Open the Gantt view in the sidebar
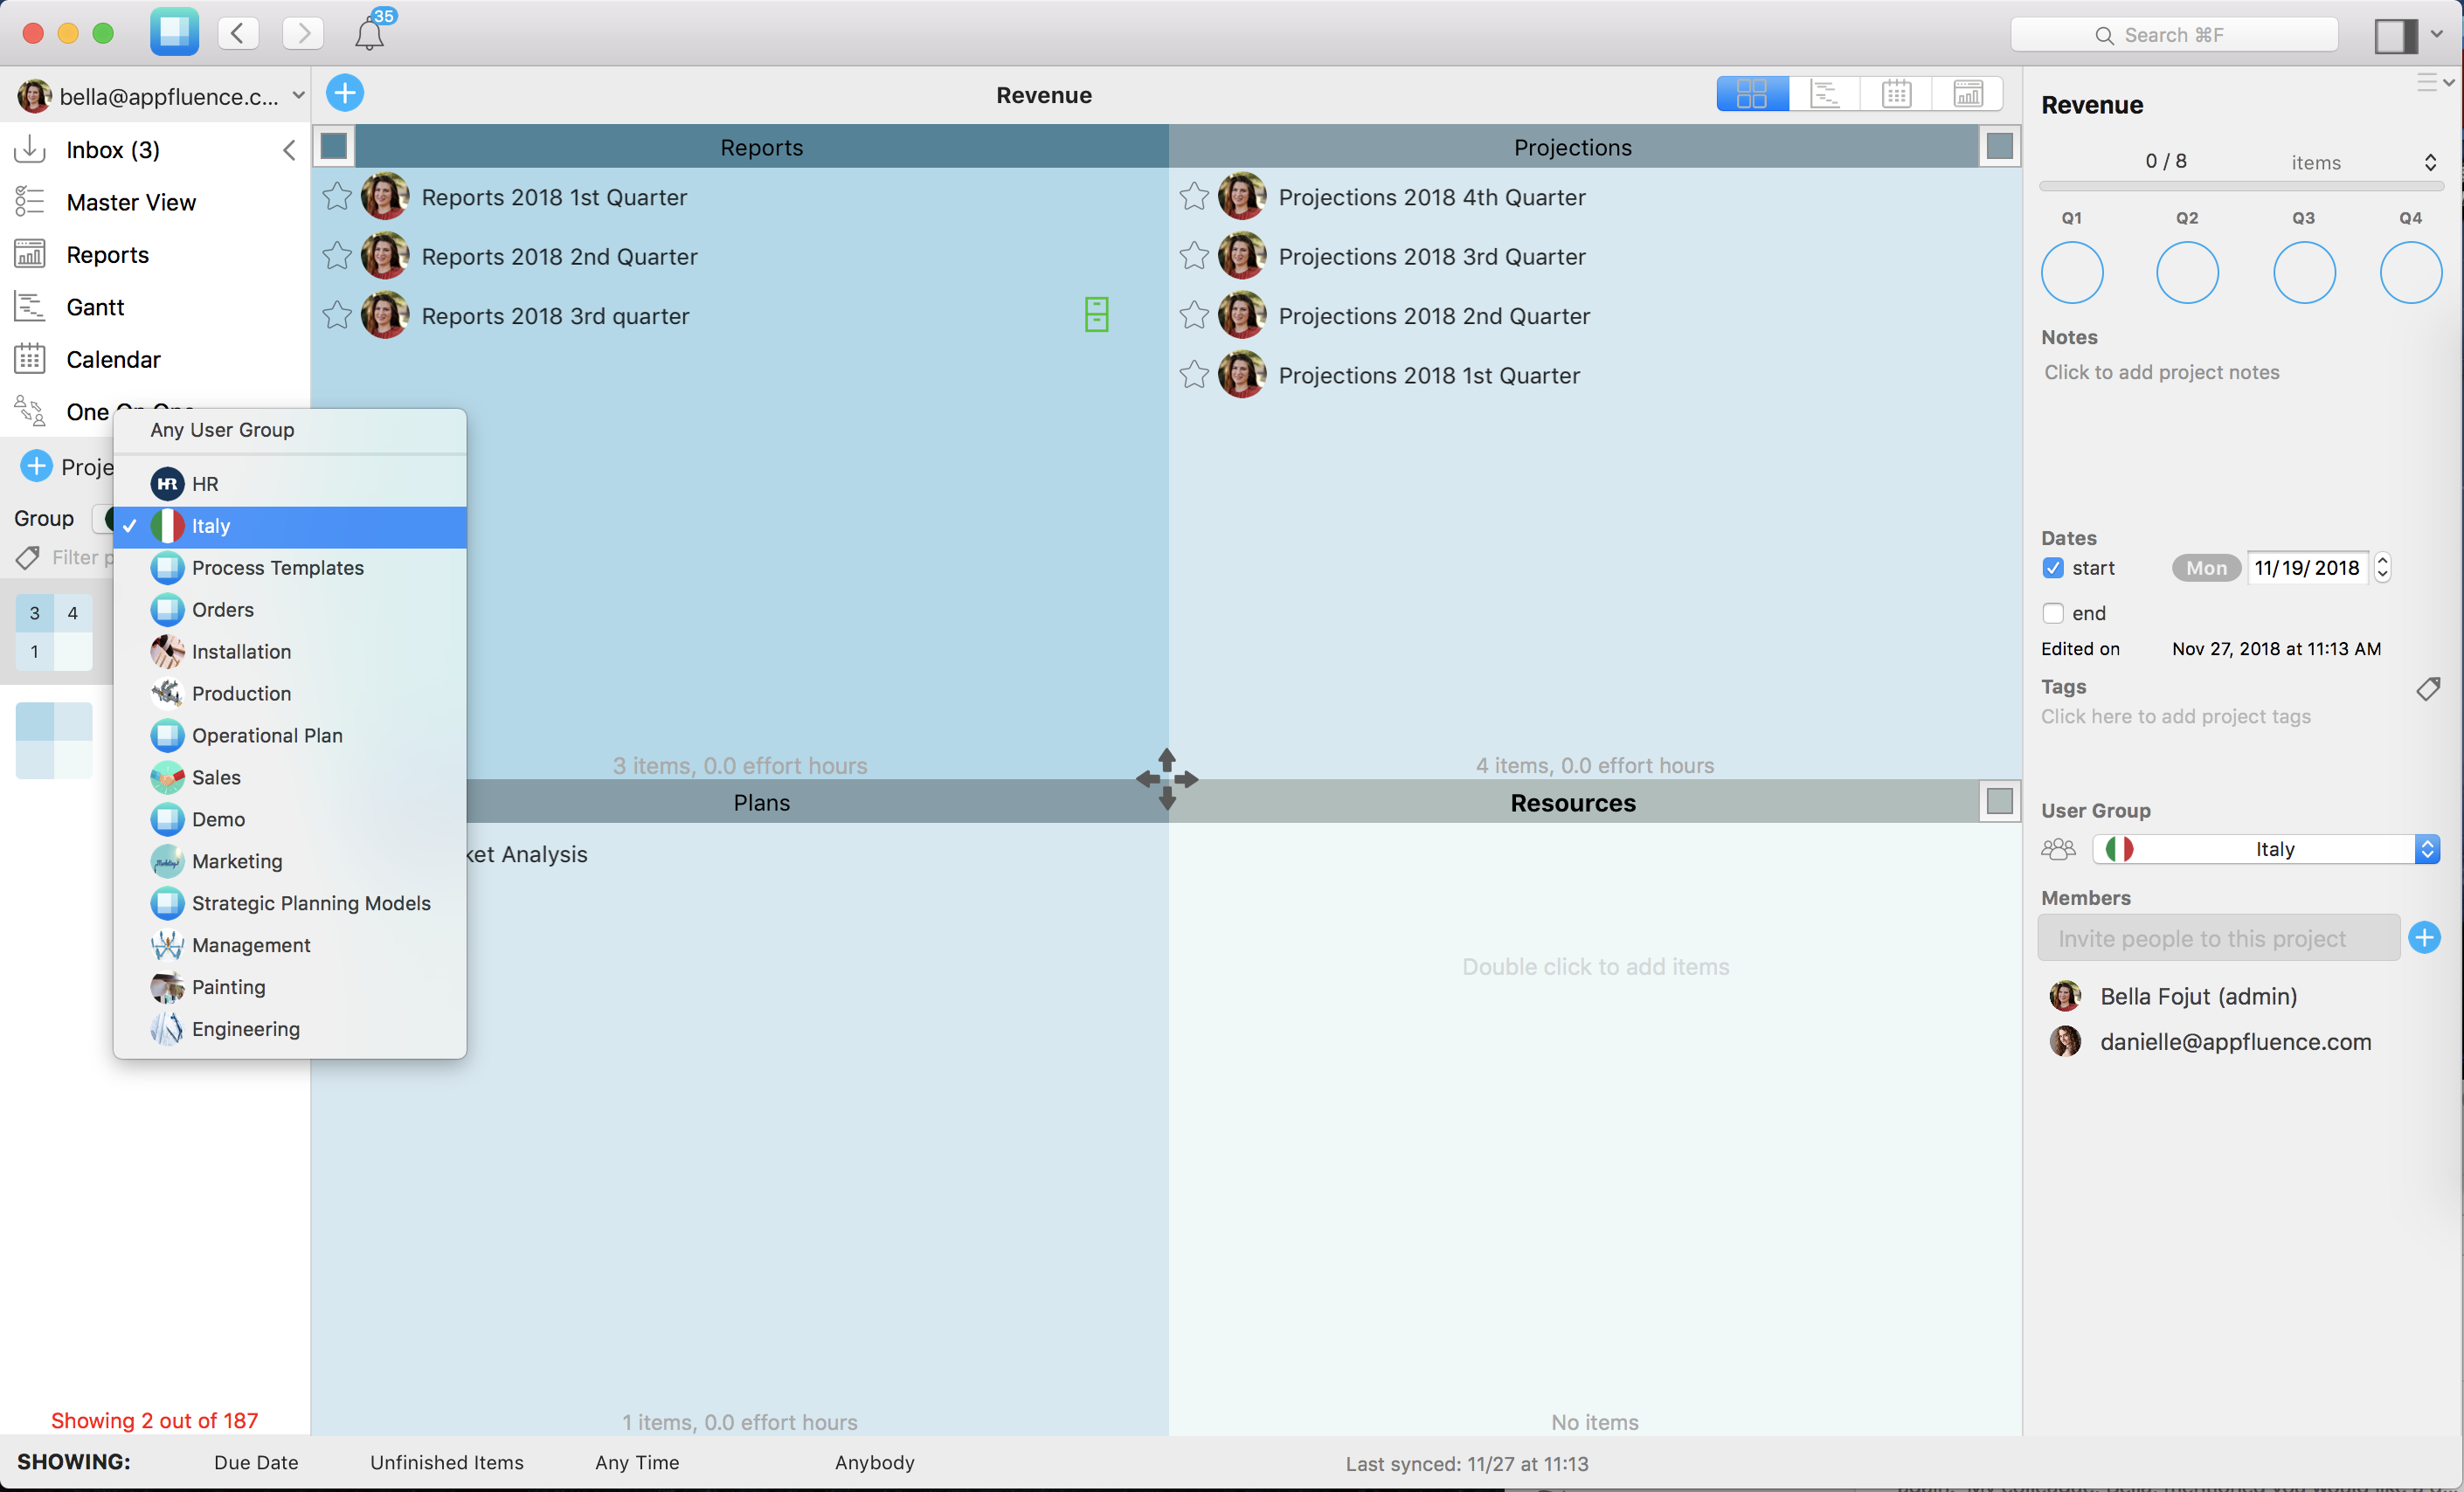 tap(95, 307)
